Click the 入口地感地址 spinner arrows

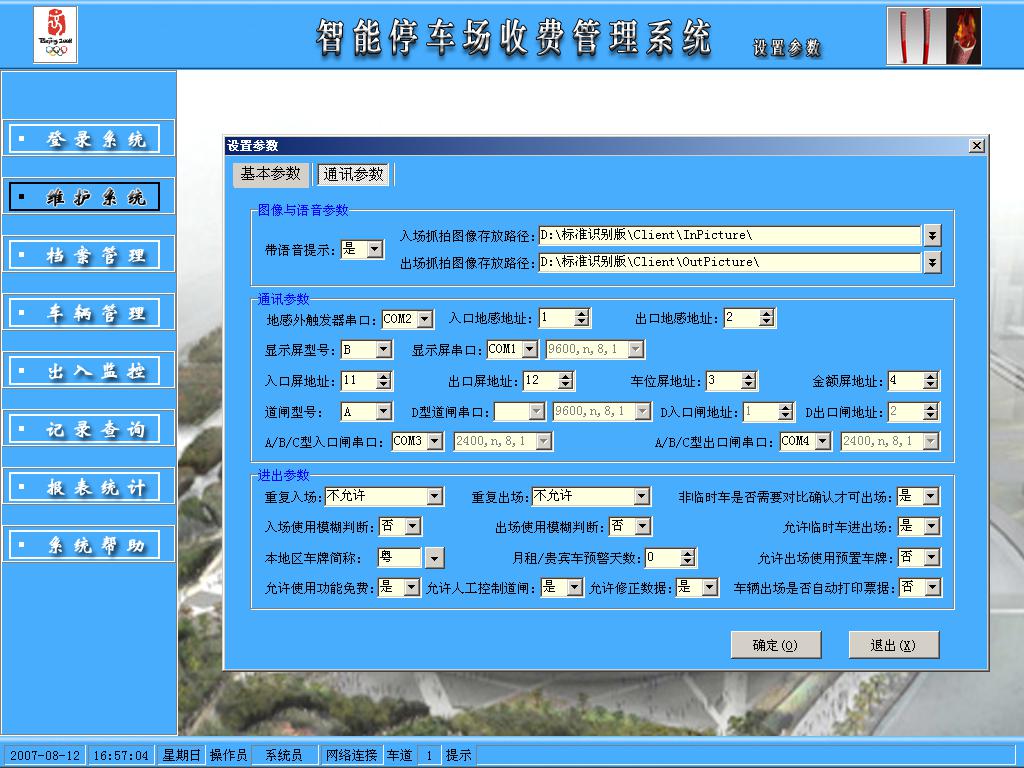pos(582,318)
